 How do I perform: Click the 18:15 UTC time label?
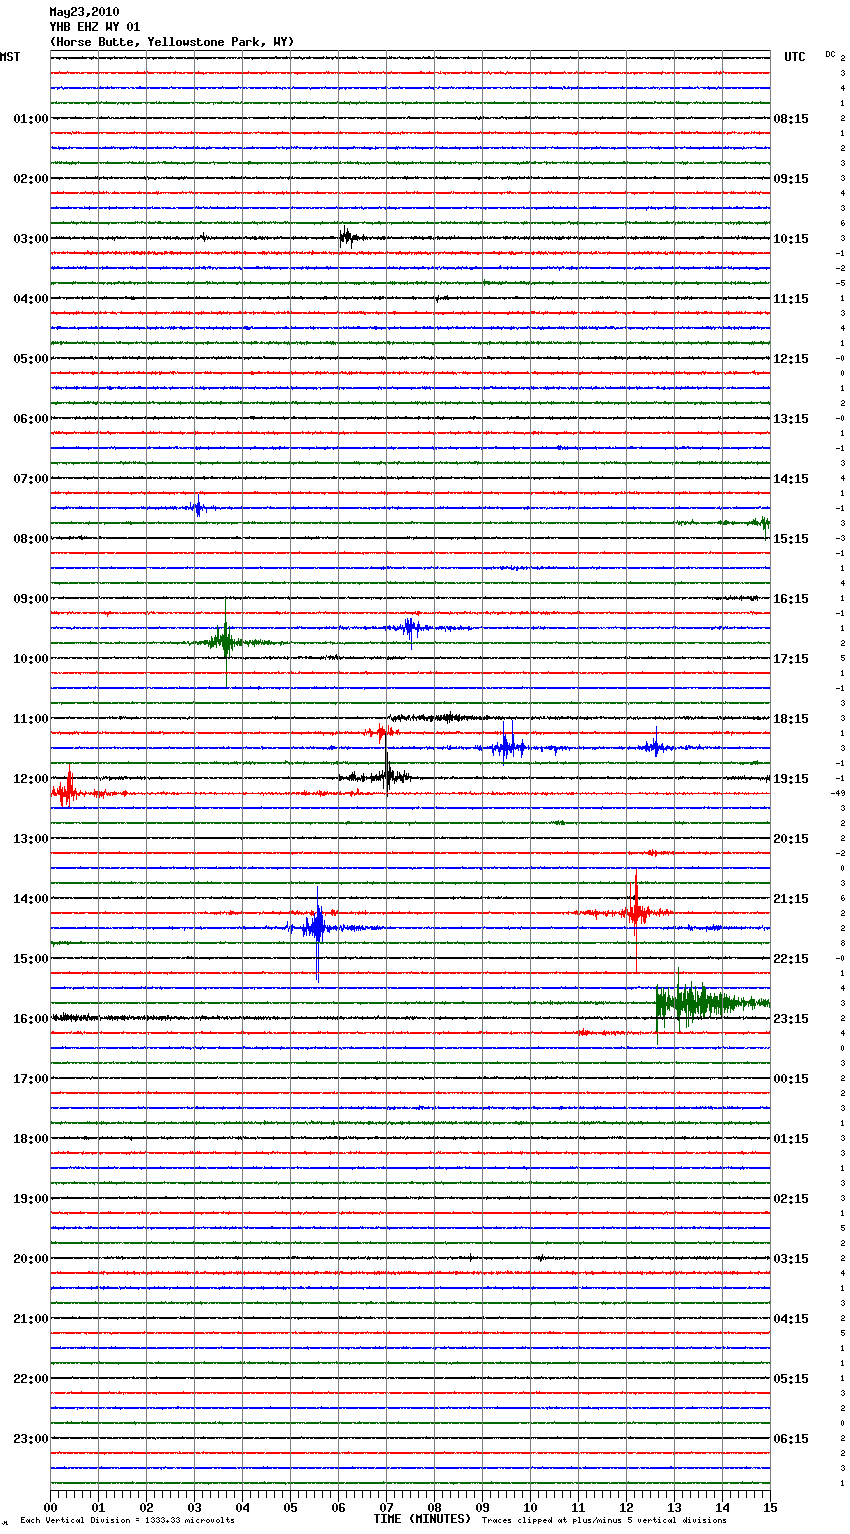coord(791,719)
